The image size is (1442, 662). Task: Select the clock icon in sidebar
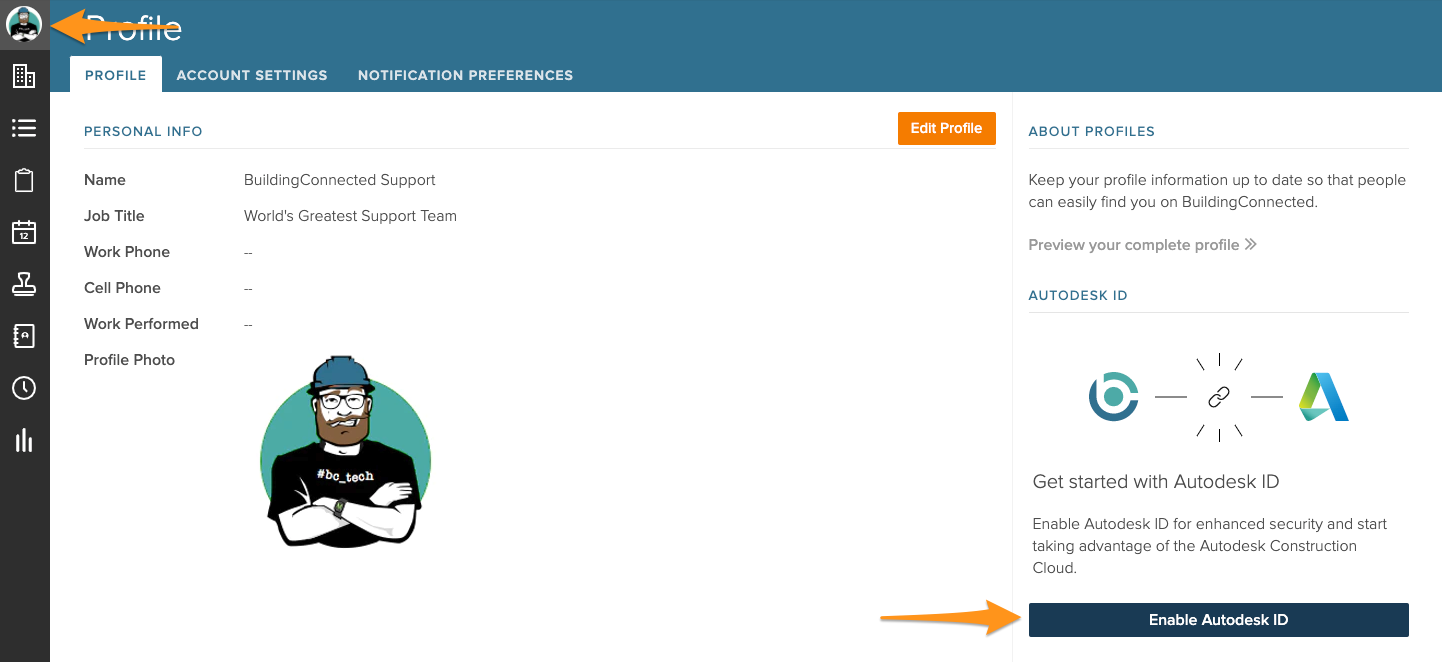[x=24, y=388]
